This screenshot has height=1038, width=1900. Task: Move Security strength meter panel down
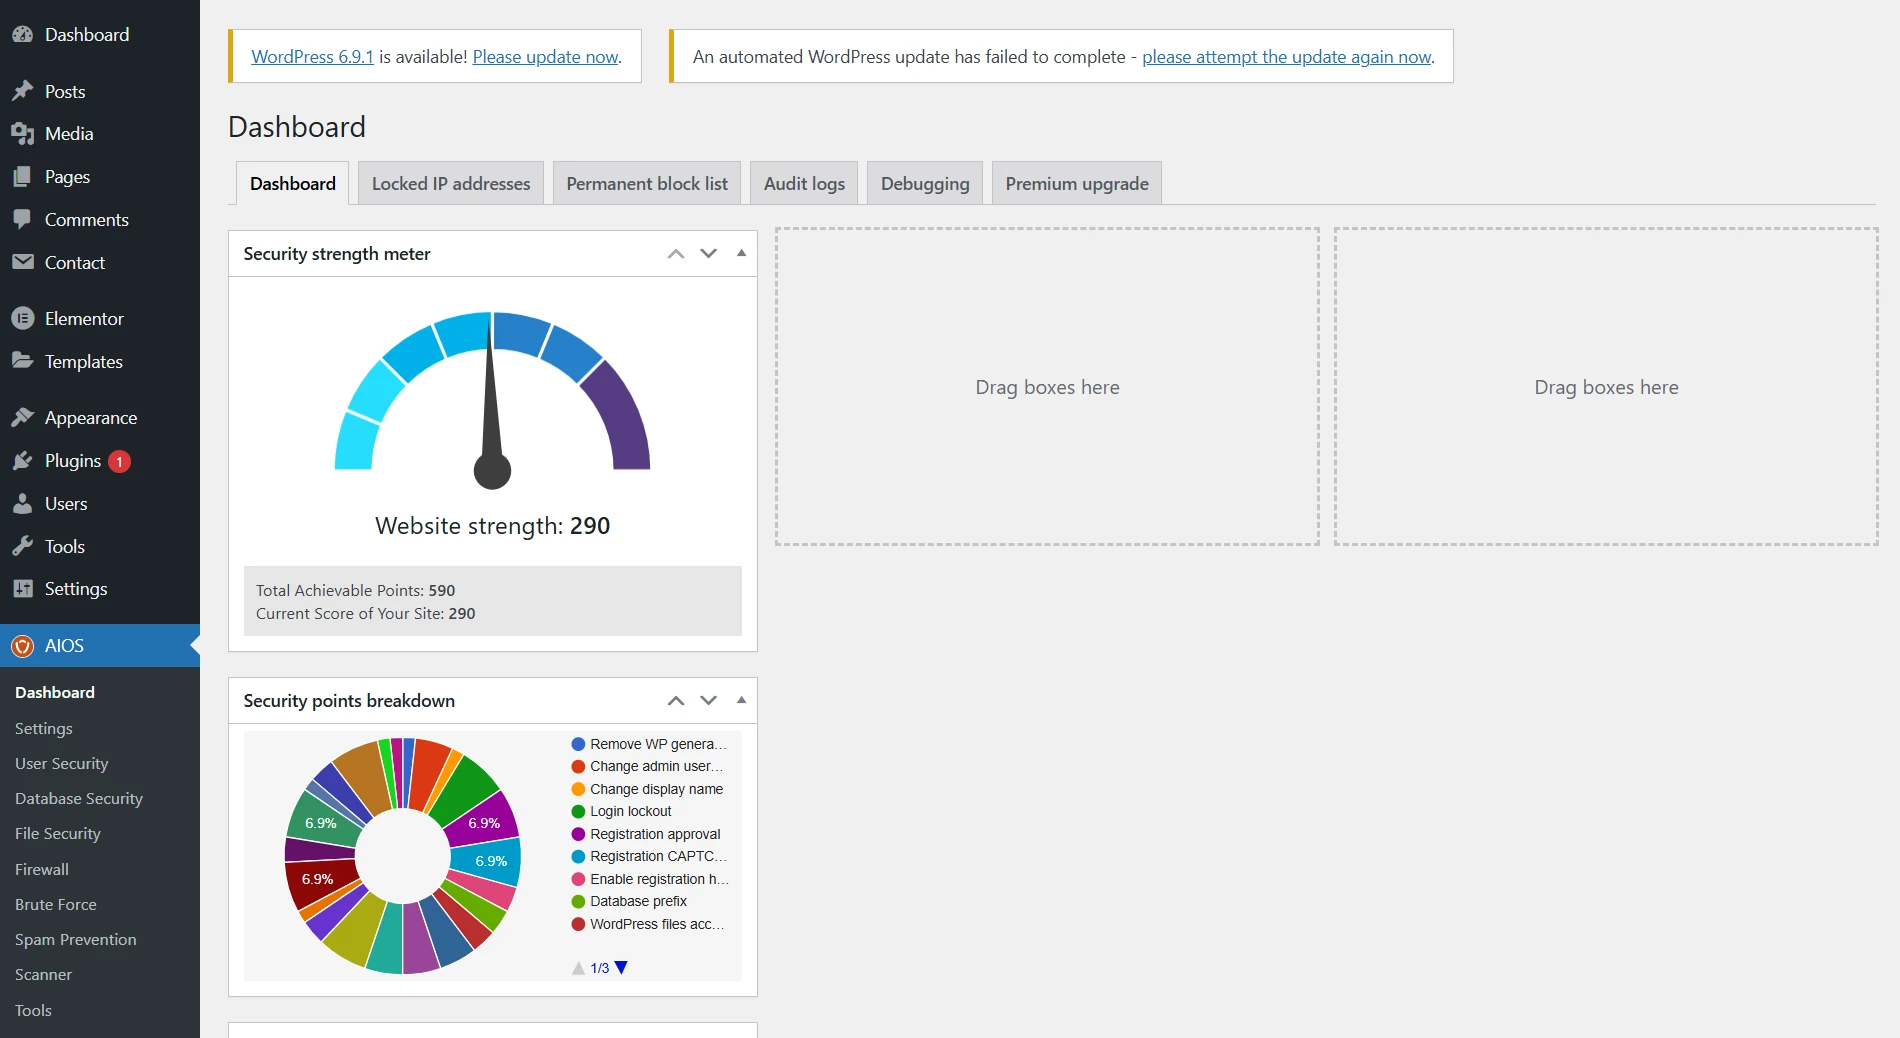coord(709,253)
